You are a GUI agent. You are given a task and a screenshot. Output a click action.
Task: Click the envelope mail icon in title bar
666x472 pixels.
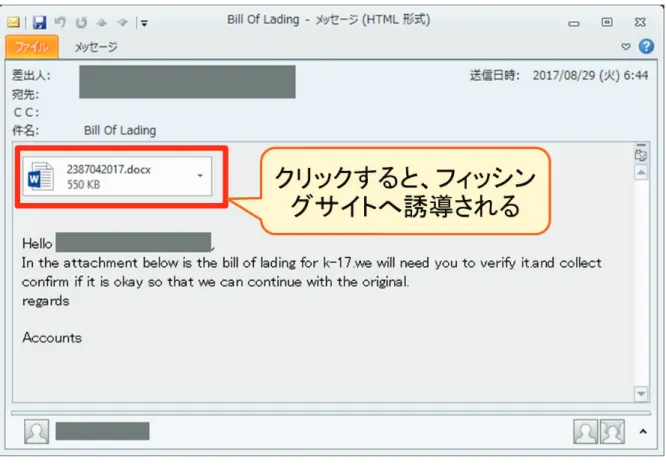pos(13,22)
